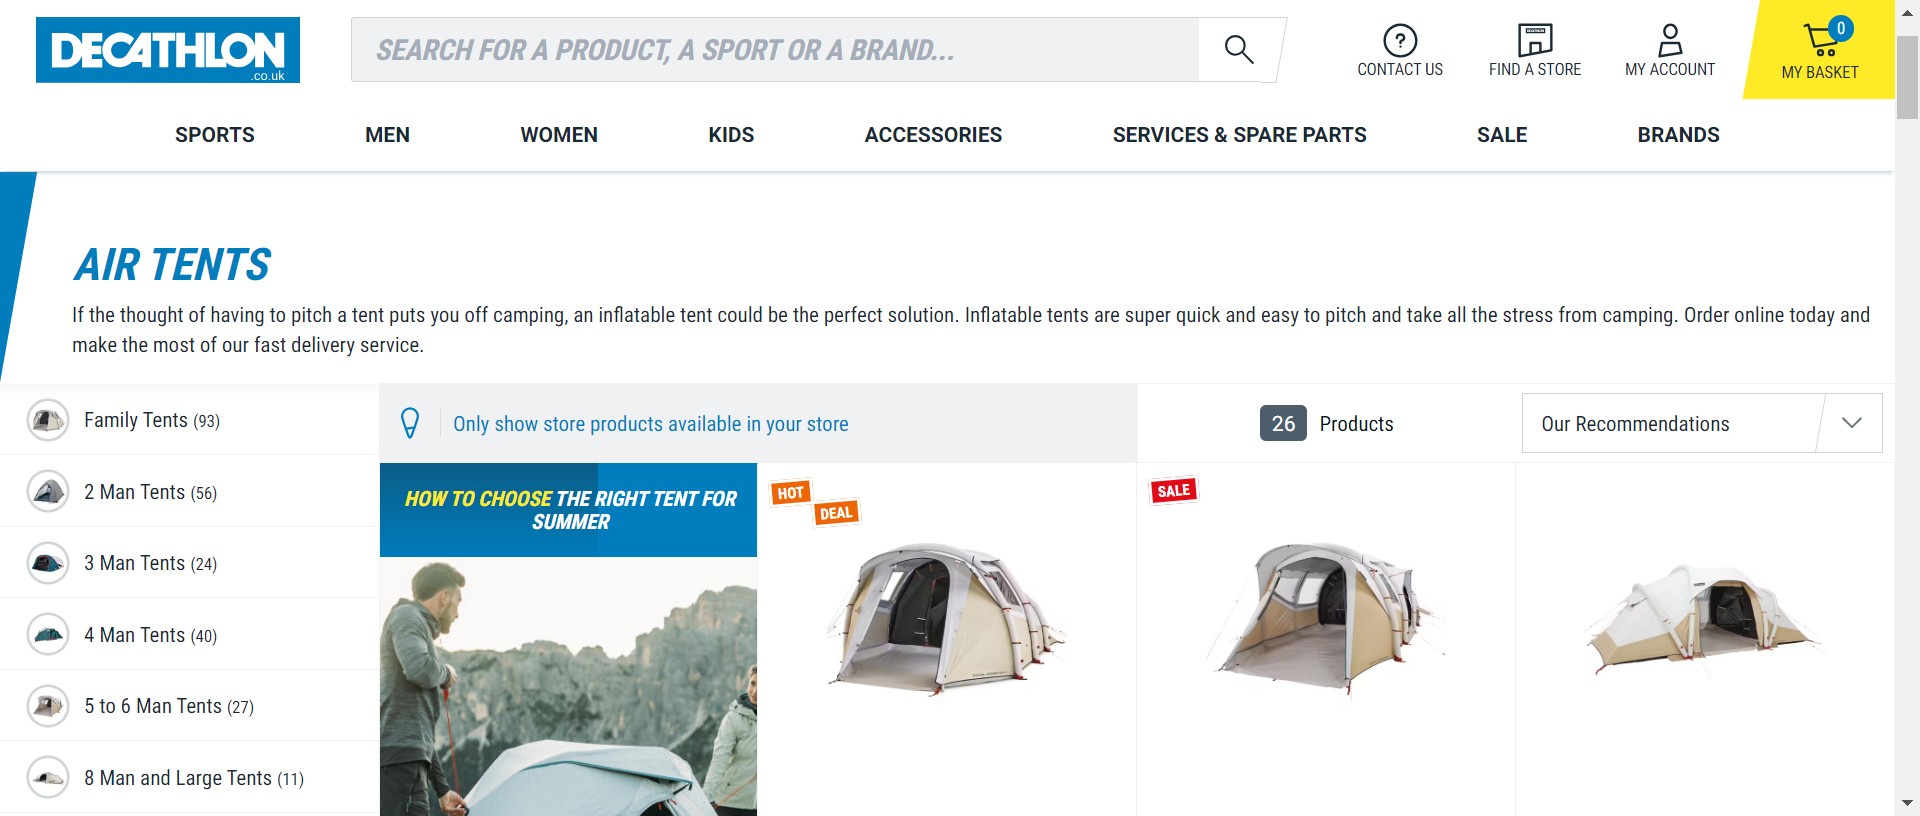Viewport: 1920px width, 816px height.
Task: Click the search product input field
Action: [x=775, y=50]
